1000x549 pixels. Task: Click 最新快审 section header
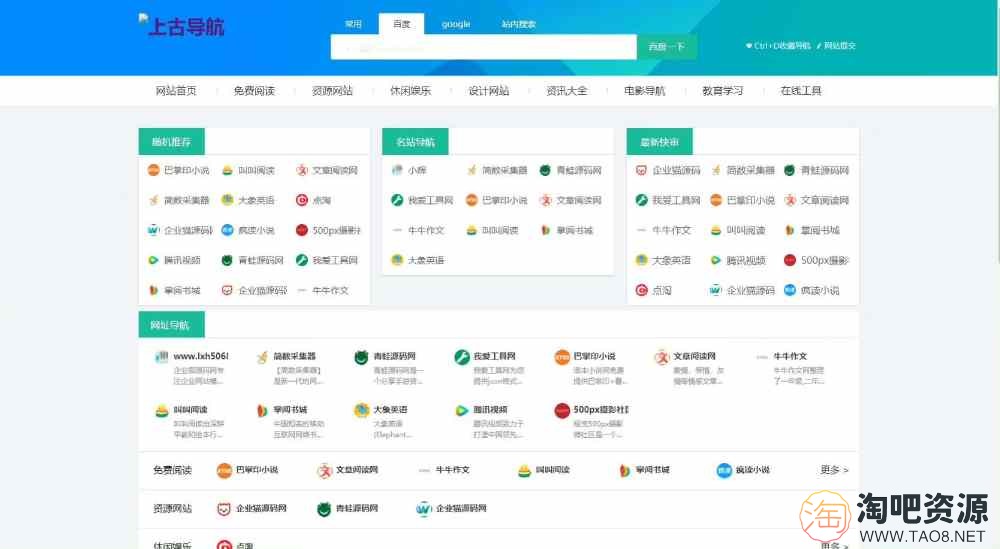tap(659, 142)
